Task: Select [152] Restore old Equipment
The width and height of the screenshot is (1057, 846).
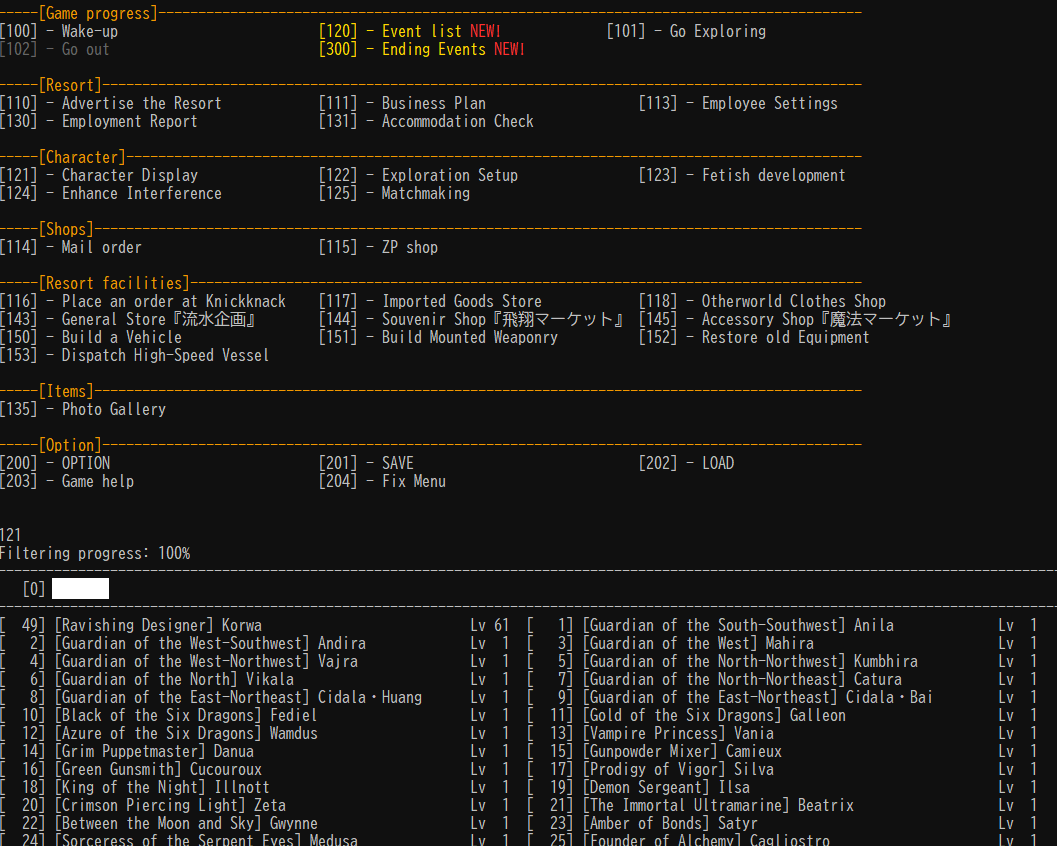Action: (754, 338)
